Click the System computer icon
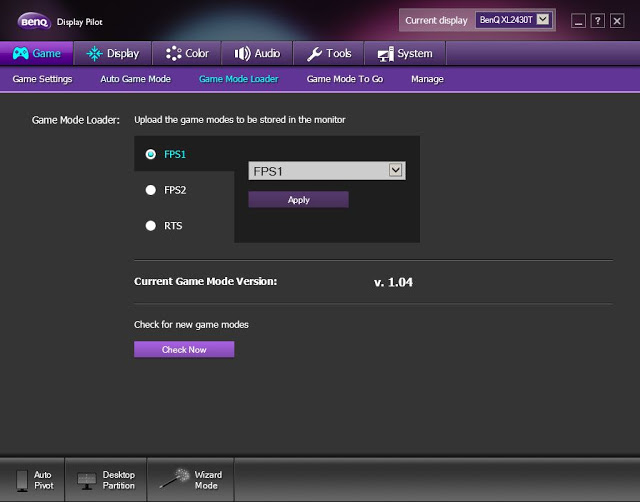 coord(386,54)
